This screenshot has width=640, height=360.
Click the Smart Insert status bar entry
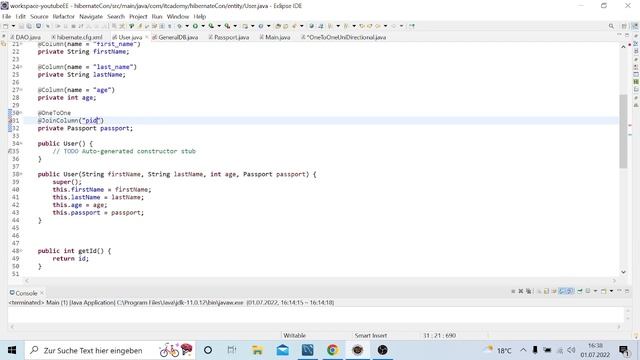tap(371, 336)
